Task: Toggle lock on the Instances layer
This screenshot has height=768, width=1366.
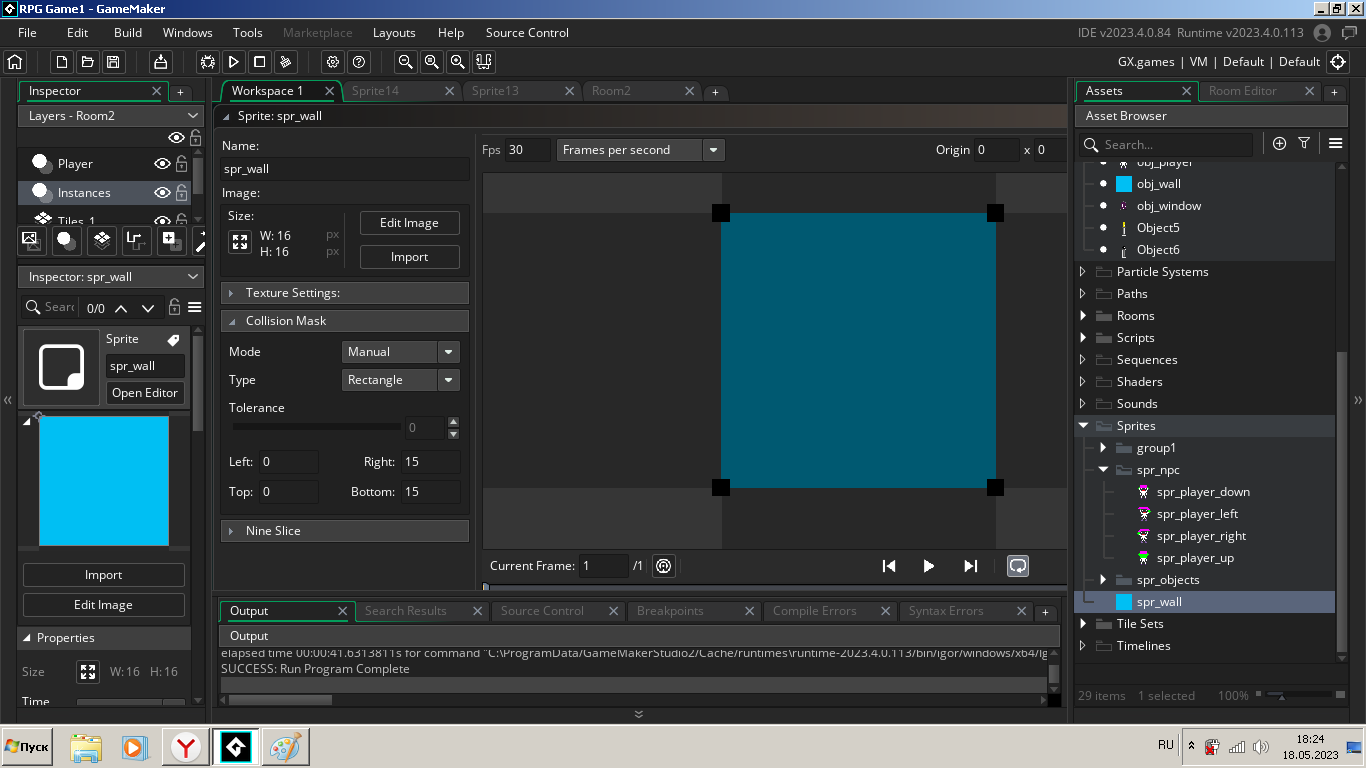Action: pos(182,193)
